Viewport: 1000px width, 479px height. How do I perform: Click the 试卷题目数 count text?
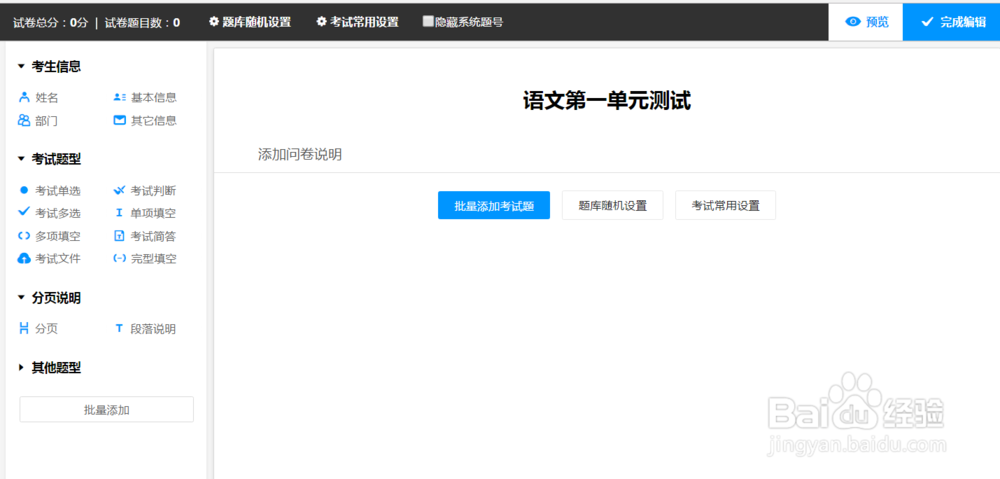coord(142,22)
